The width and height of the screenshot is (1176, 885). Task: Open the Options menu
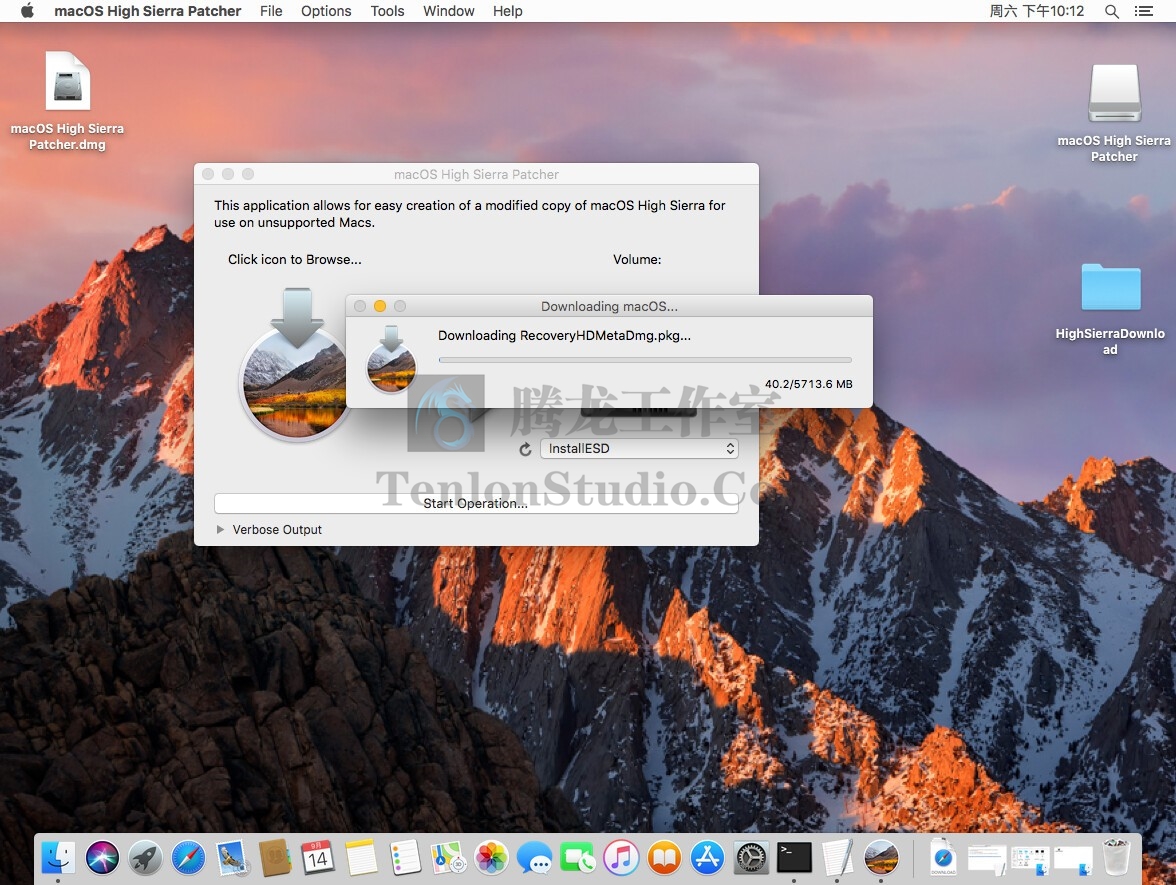pos(326,10)
